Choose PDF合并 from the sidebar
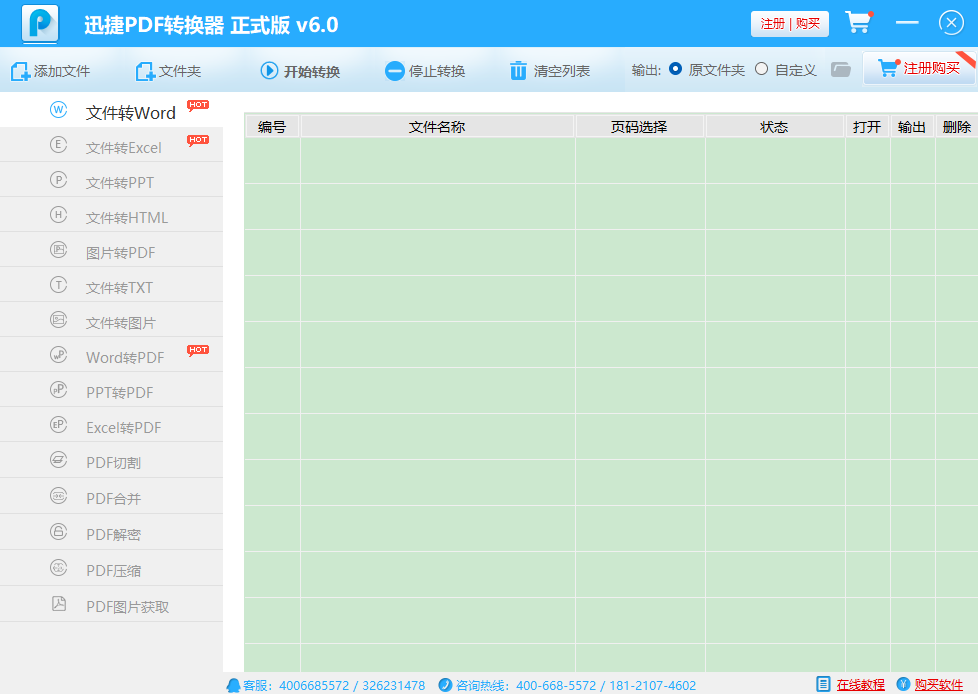Screen dimensions: 978x694 pyautogui.click(x=113, y=497)
